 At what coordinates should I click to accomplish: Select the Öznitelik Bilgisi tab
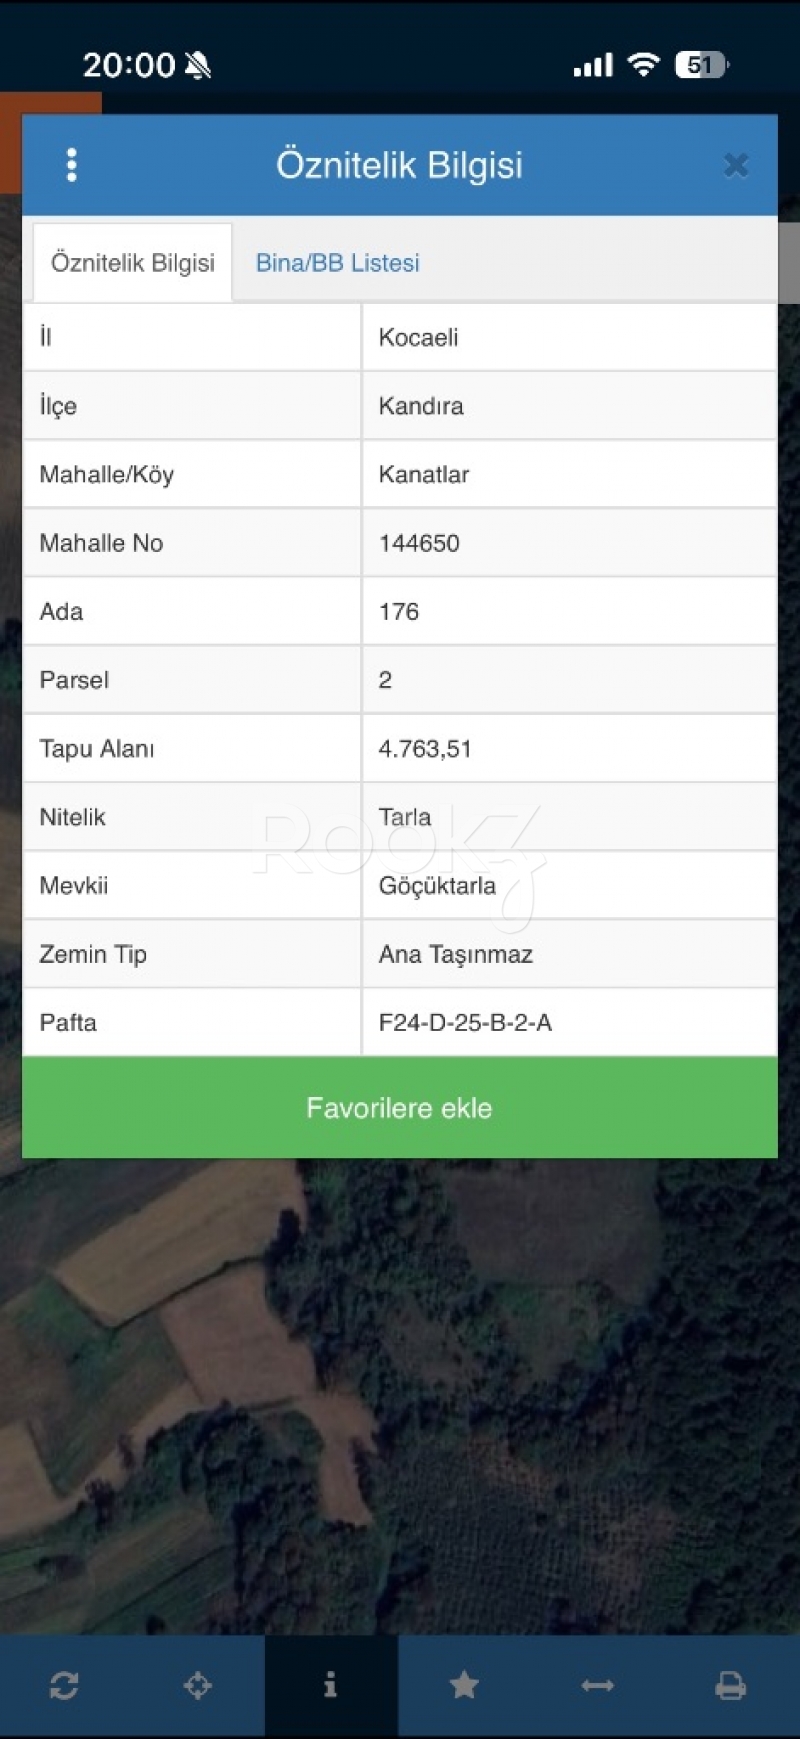[133, 263]
